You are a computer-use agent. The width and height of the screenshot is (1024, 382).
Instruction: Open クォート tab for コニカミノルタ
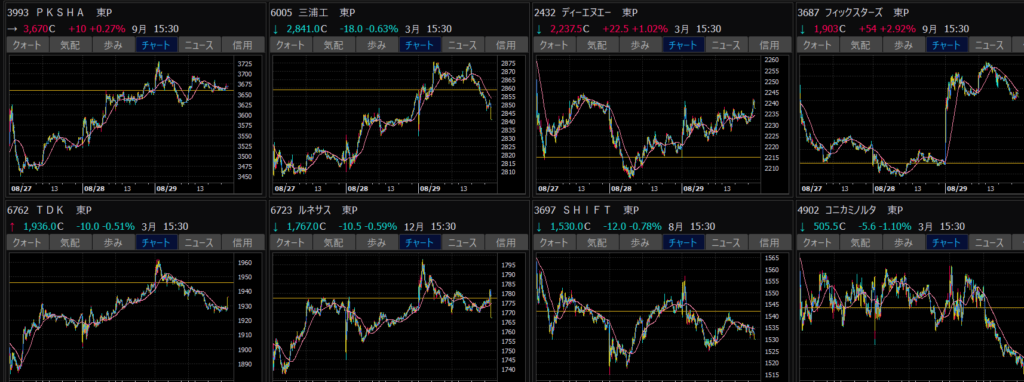[819, 243]
